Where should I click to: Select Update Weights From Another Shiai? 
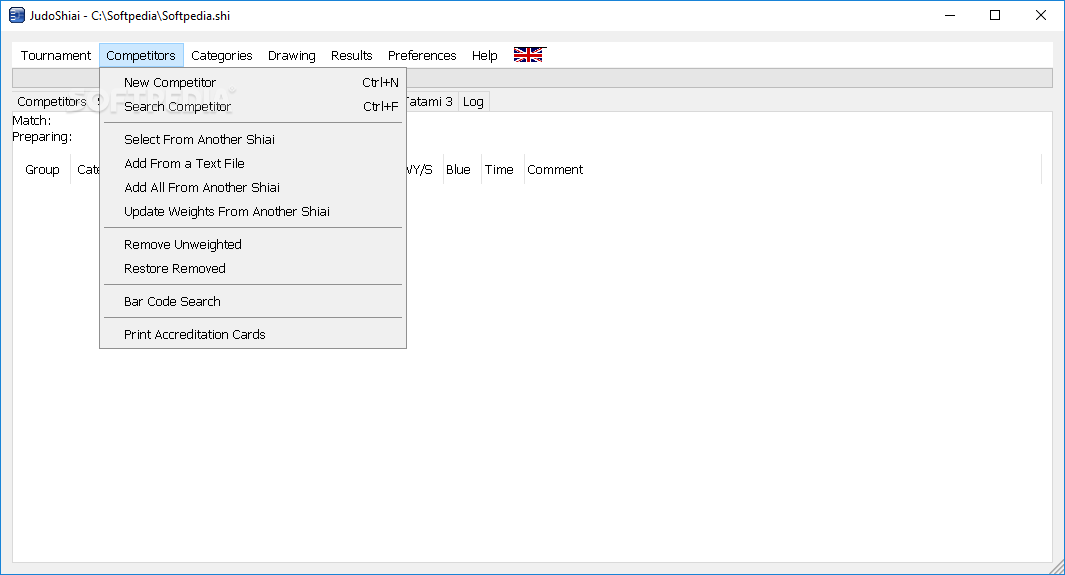tap(253, 212)
